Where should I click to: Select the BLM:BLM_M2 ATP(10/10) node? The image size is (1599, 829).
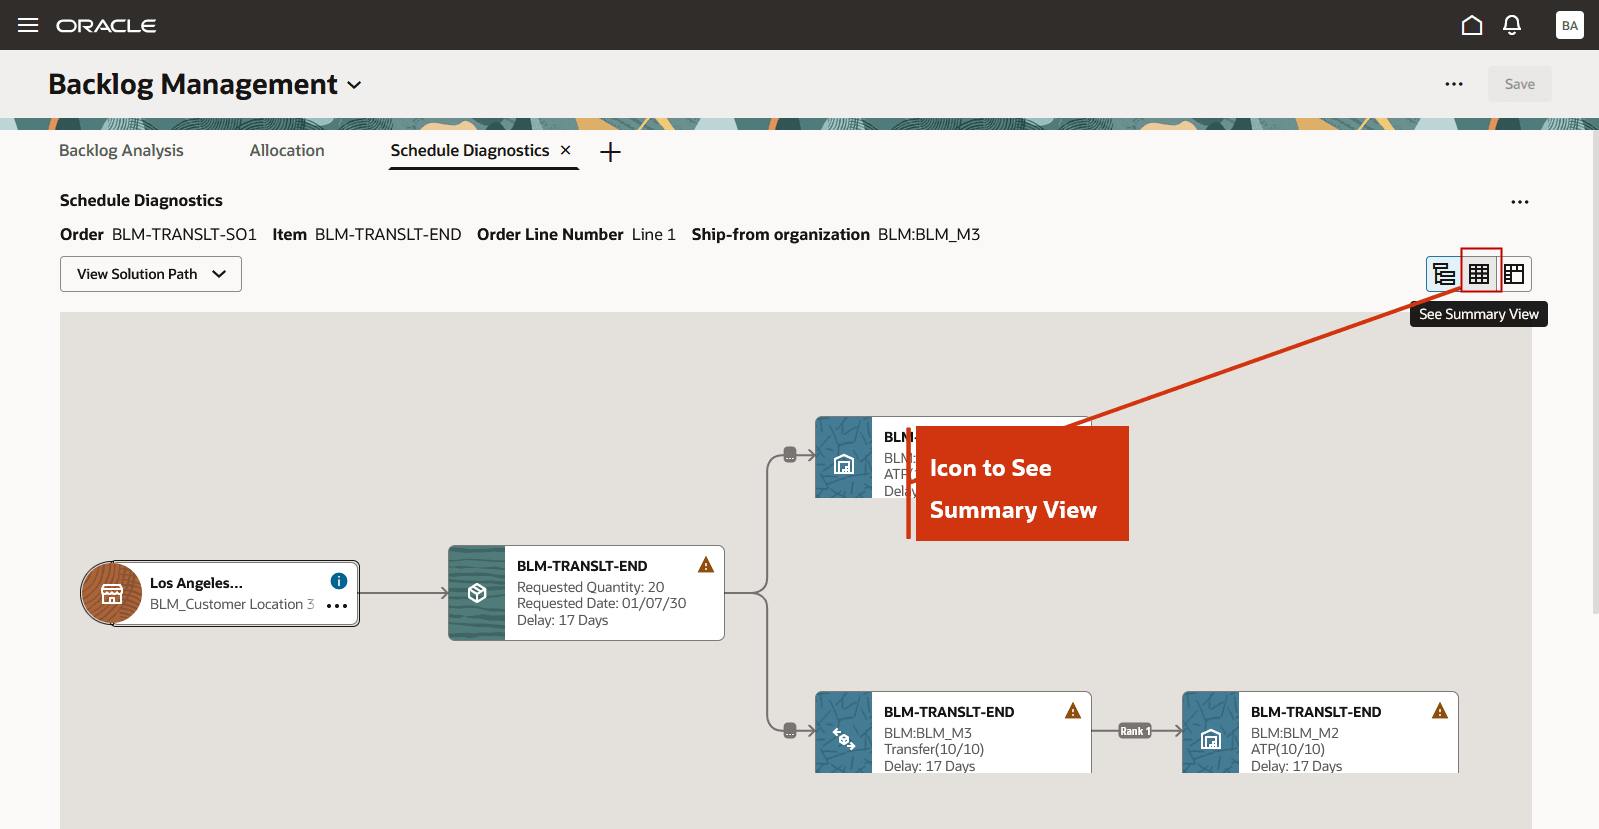(1320, 732)
